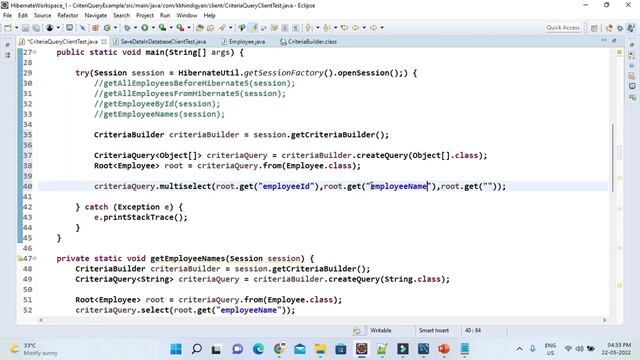
Task: Open the Open Type icon
Action: pos(200,28)
